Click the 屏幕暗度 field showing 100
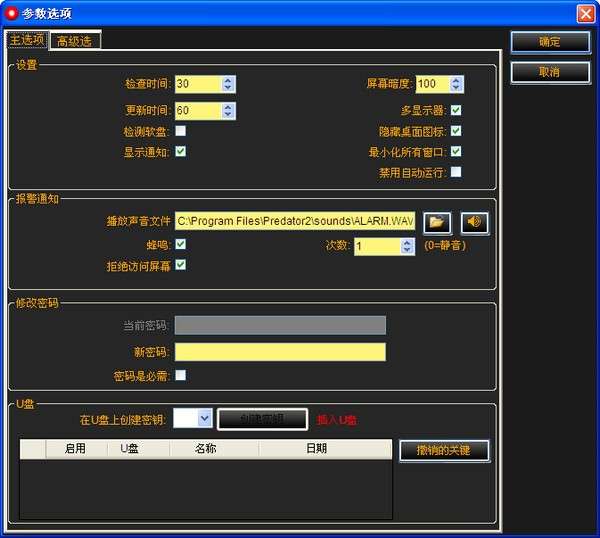 432,84
